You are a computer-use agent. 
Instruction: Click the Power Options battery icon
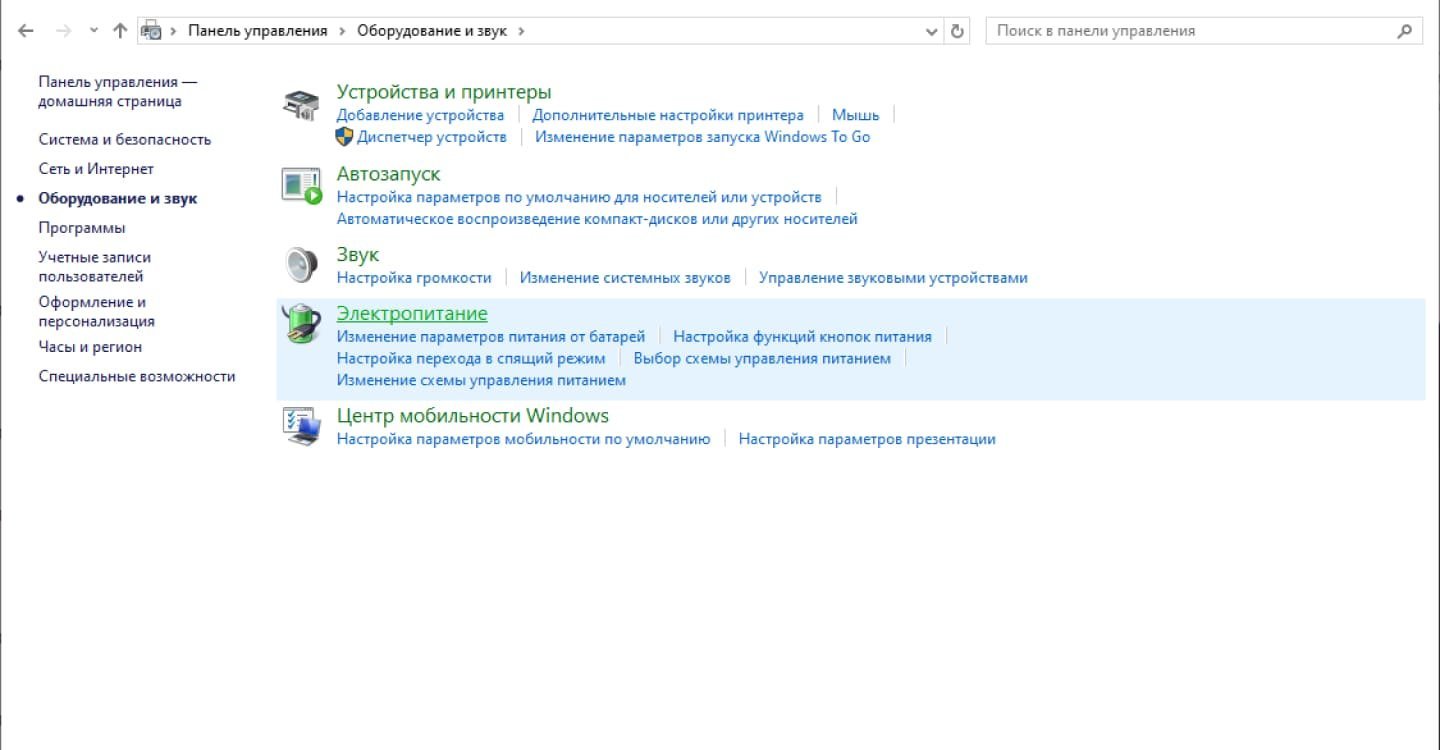pos(301,324)
